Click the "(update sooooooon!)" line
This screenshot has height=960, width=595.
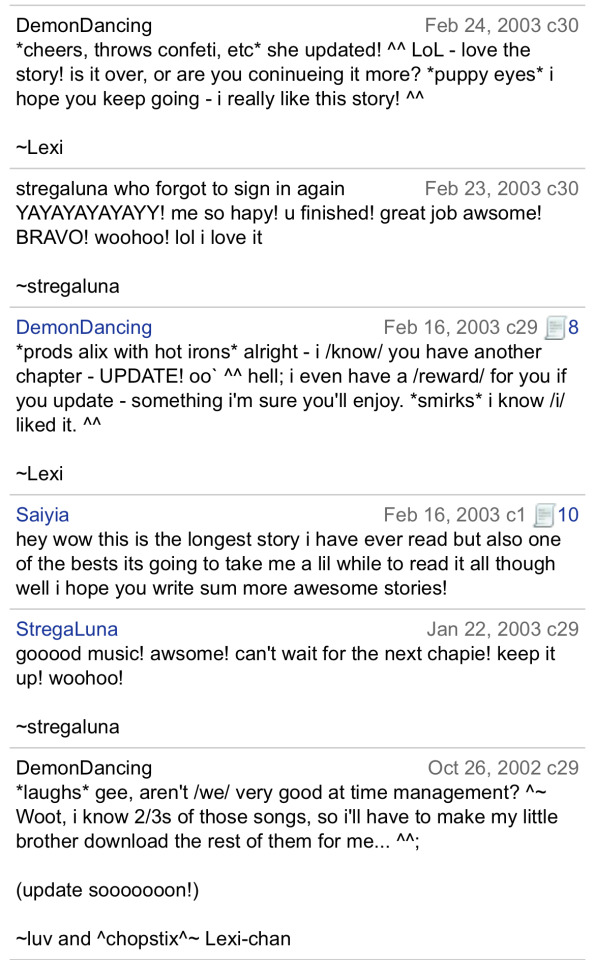107,890
